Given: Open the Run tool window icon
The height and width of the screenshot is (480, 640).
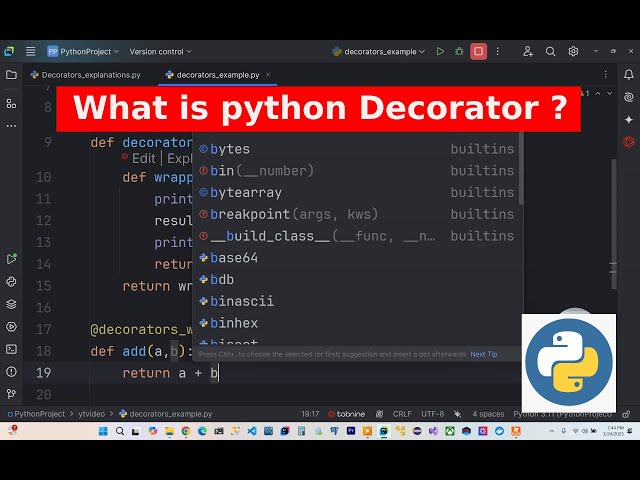Looking at the screenshot, I should point(11,259).
